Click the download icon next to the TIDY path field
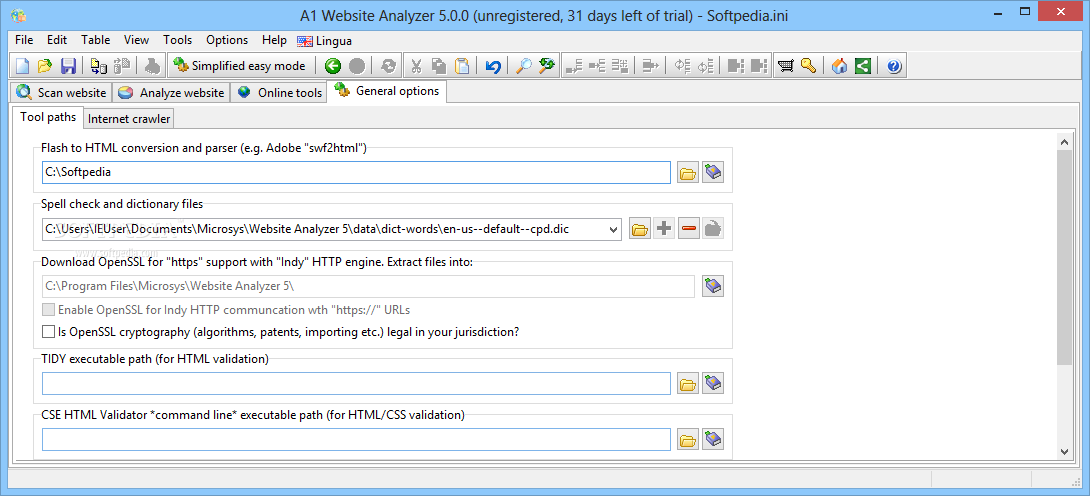Image resolution: width=1090 pixels, height=496 pixels. (713, 383)
